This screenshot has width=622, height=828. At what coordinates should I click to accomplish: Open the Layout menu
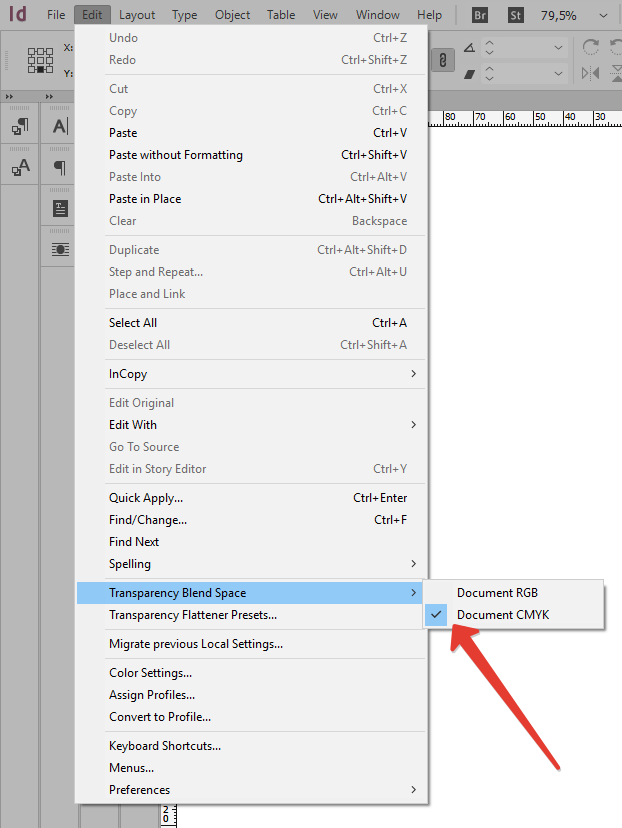[137, 15]
